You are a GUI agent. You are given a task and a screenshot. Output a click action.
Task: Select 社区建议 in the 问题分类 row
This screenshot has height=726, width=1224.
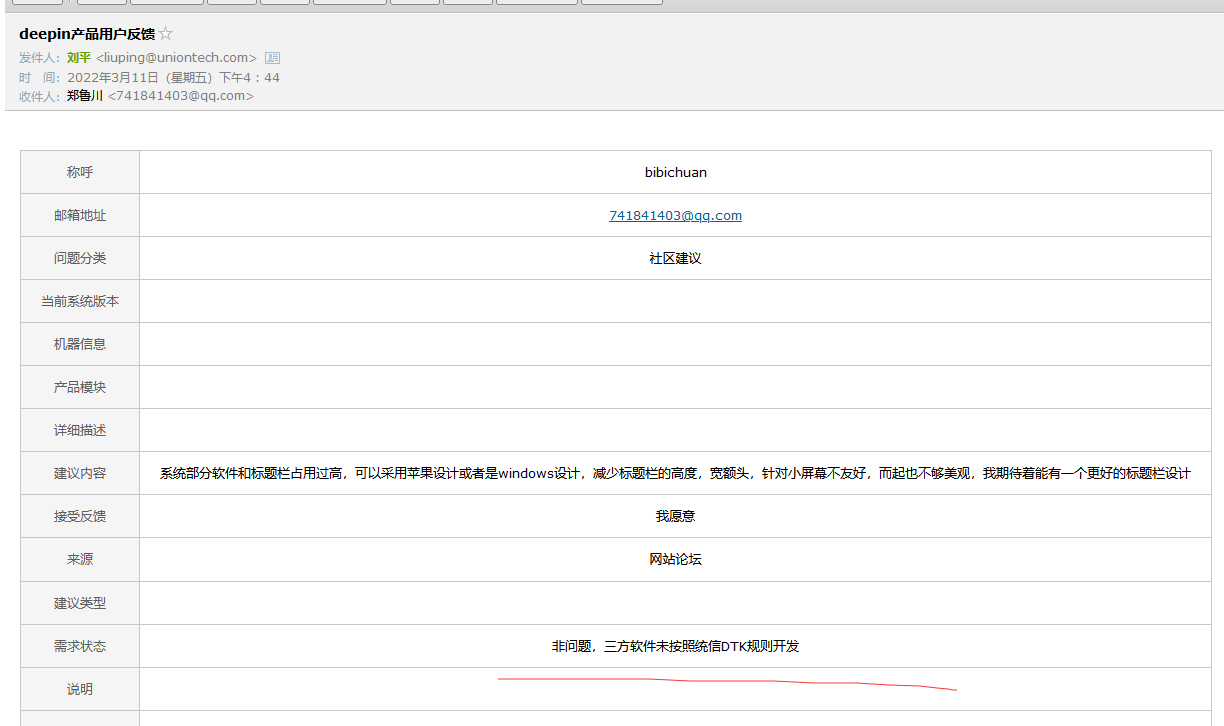674,258
